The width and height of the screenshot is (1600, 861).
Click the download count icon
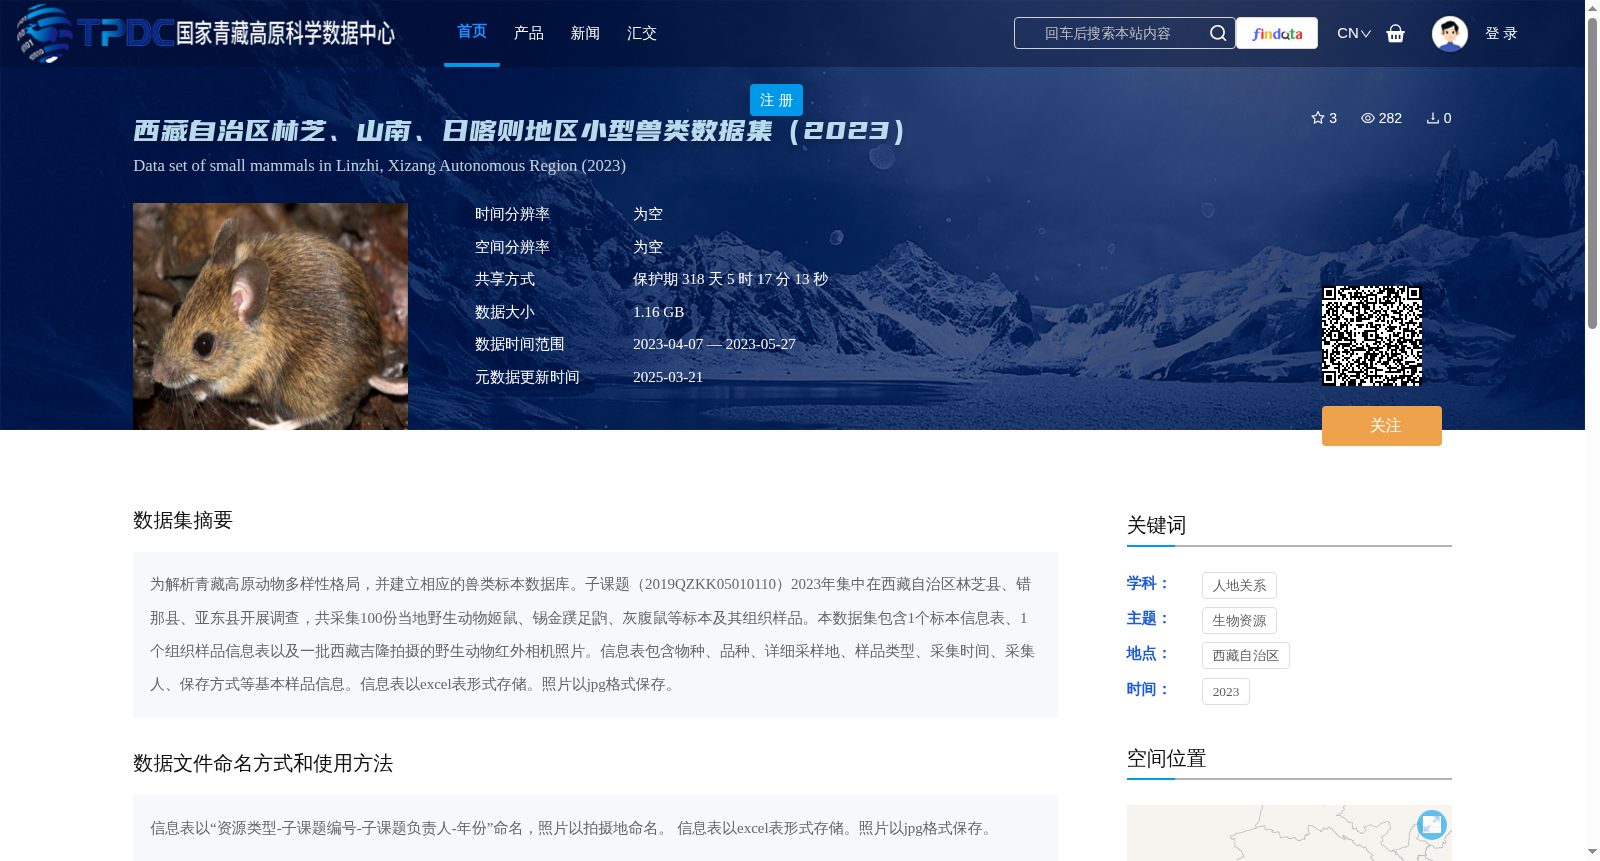(x=1433, y=118)
